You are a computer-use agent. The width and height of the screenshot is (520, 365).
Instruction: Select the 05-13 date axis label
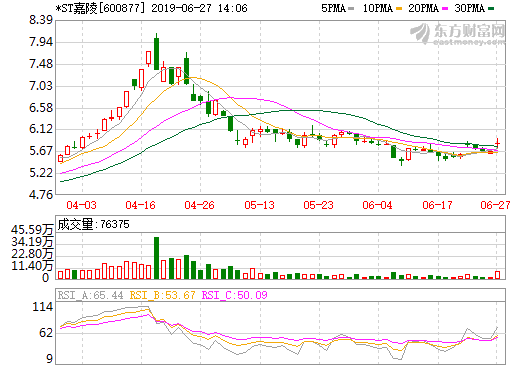pos(259,205)
